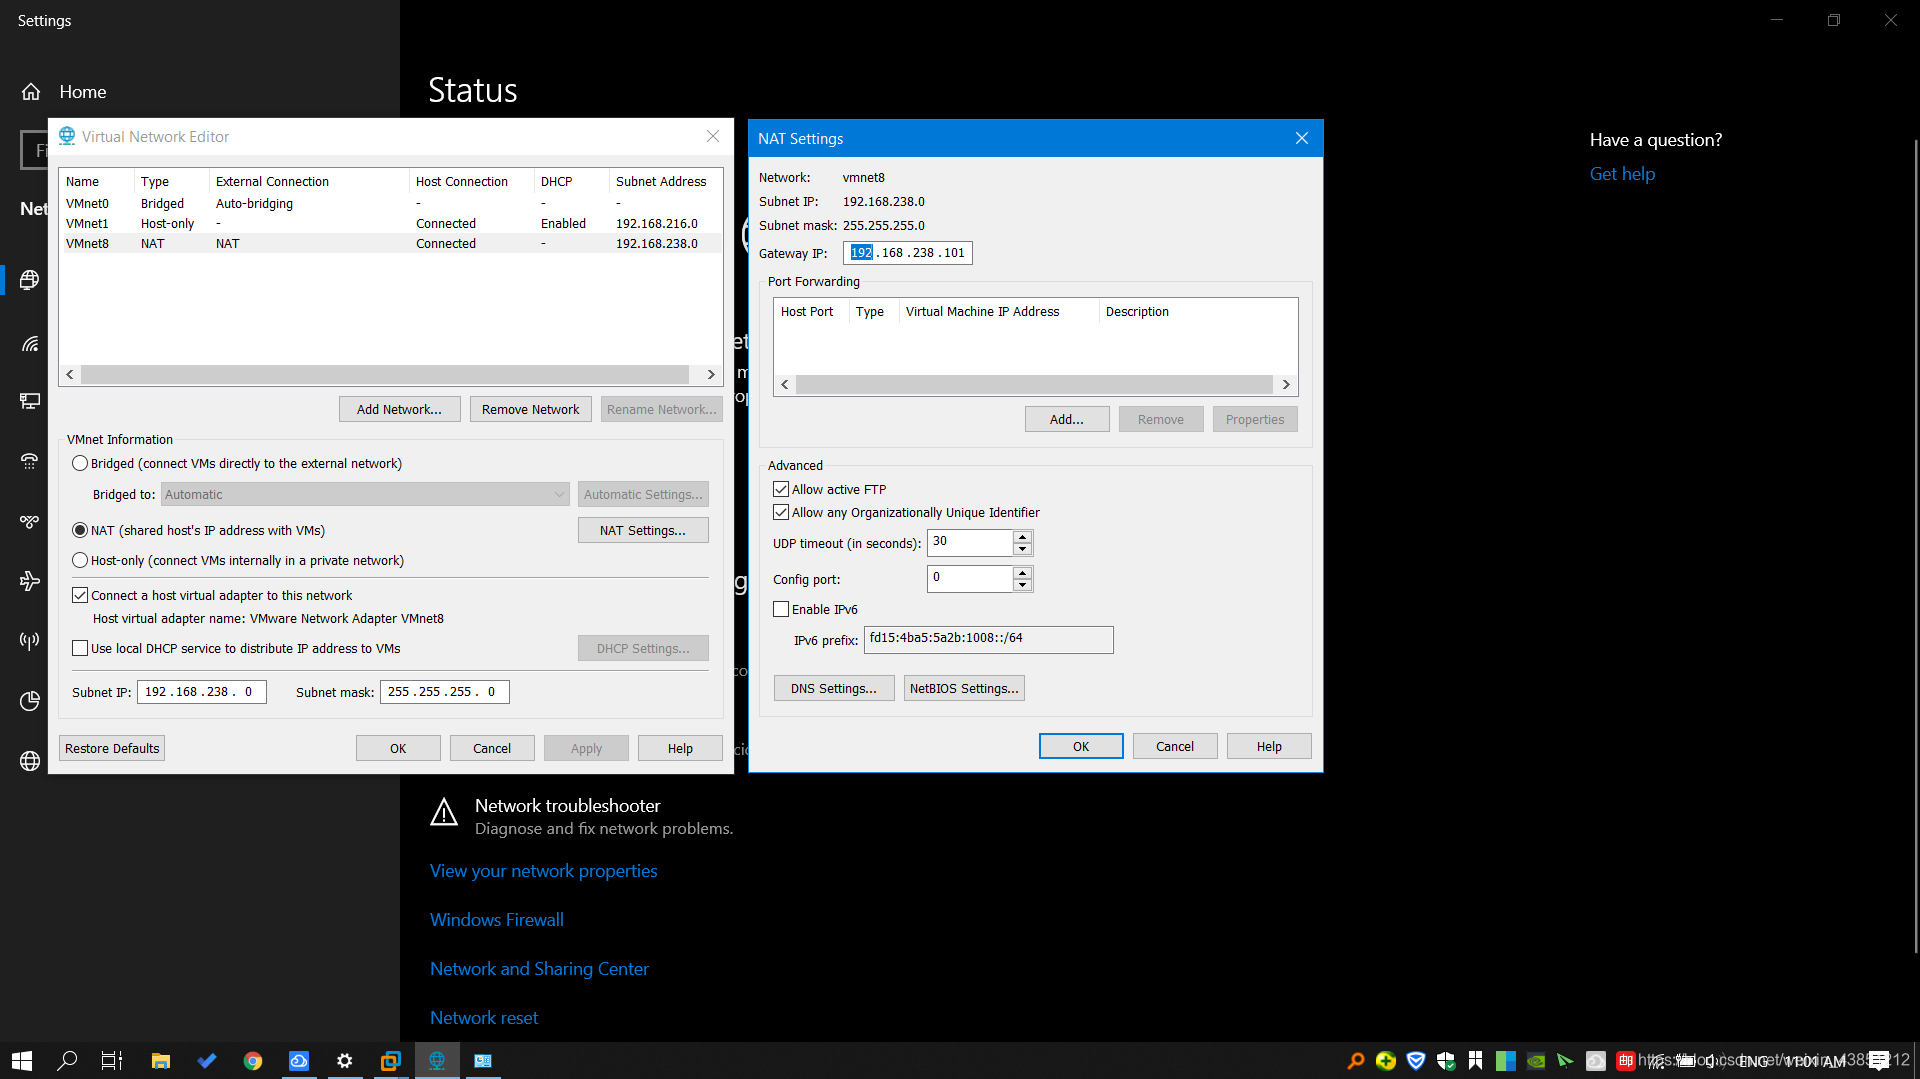Increase UDP timeout with up arrow

(1022, 537)
